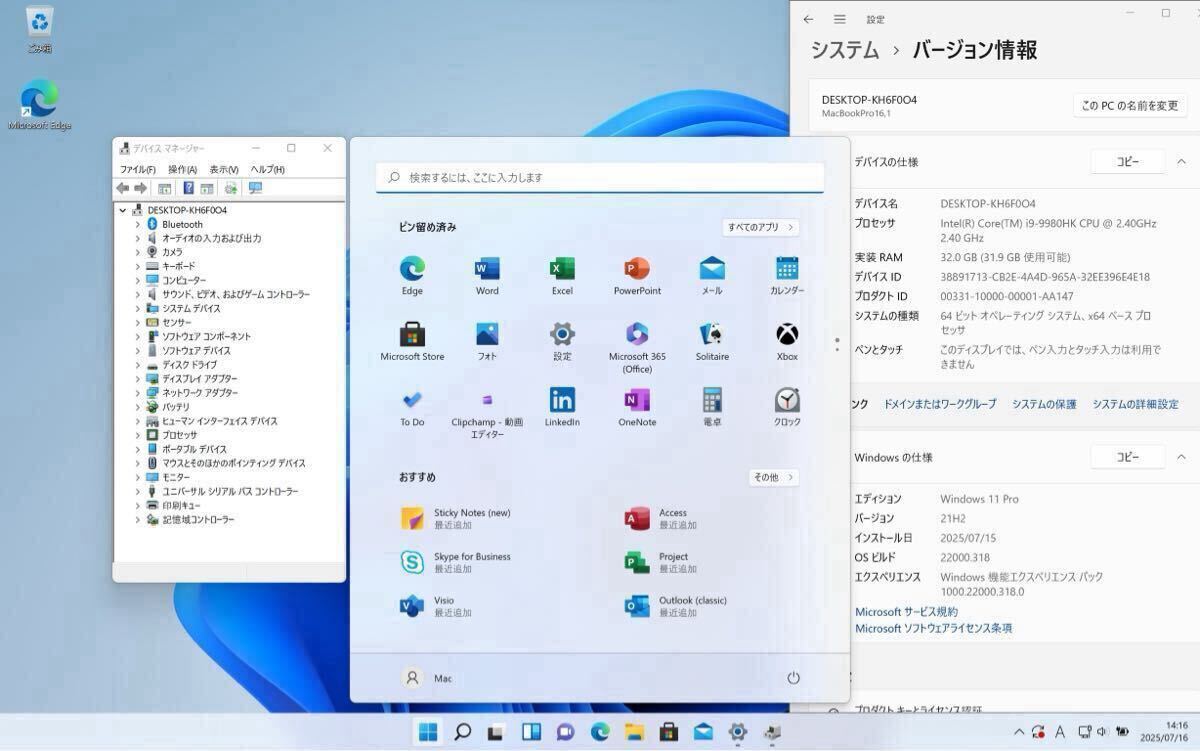The image size is (1200, 751).
Task: Open Access recommended item
Action: pyautogui.click(x=662, y=518)
